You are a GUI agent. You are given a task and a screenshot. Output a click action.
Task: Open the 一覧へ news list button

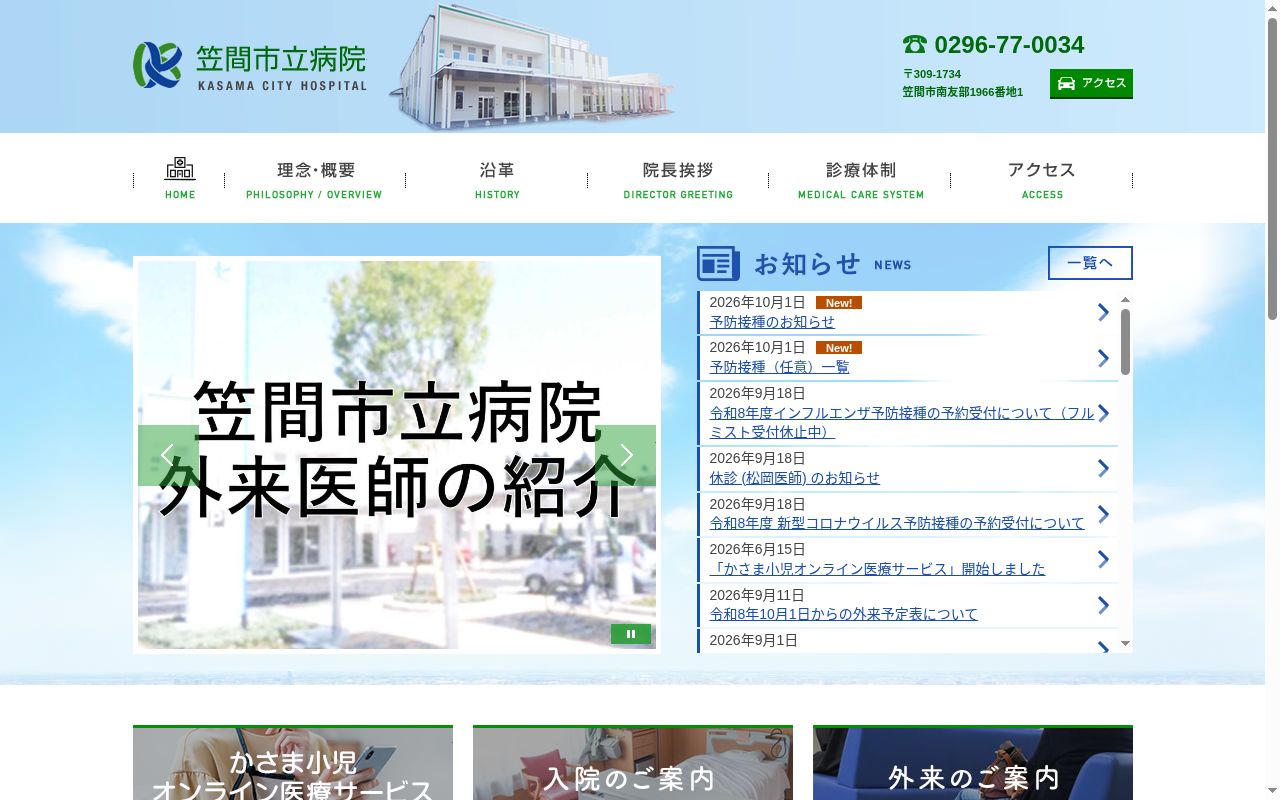(x=1090, y=263)
